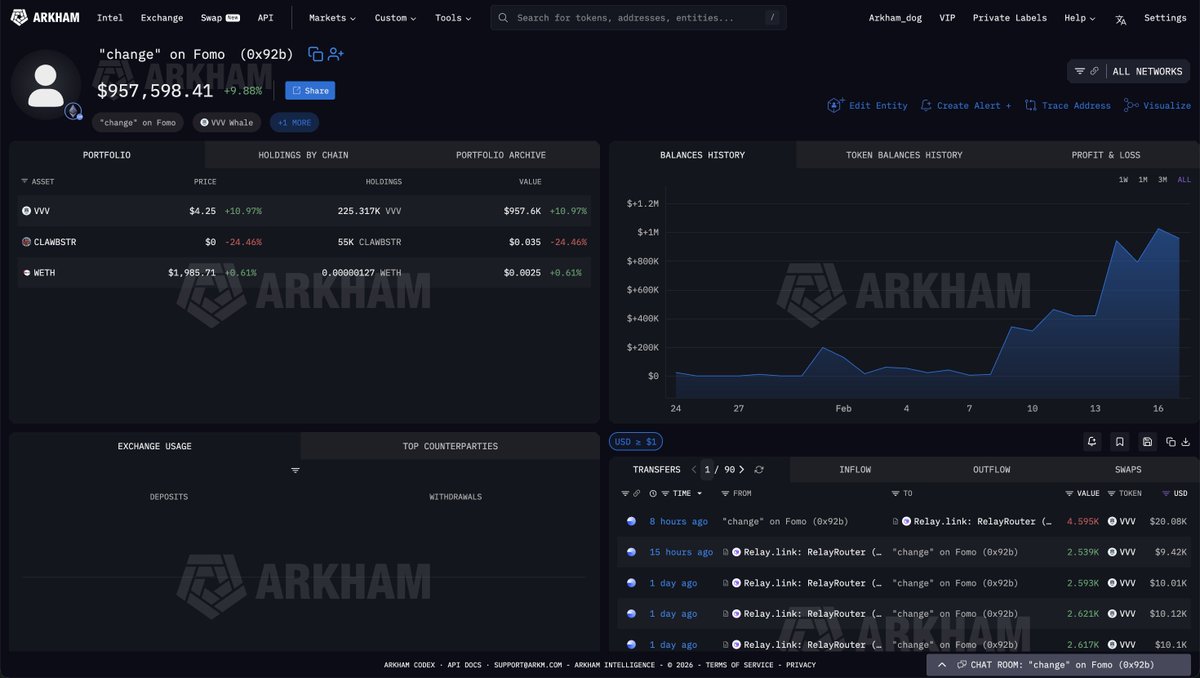The width and height of the screenshot is (1200, 678).
Task: Copy the entity address with the copy icon
Action: point(315,54)
